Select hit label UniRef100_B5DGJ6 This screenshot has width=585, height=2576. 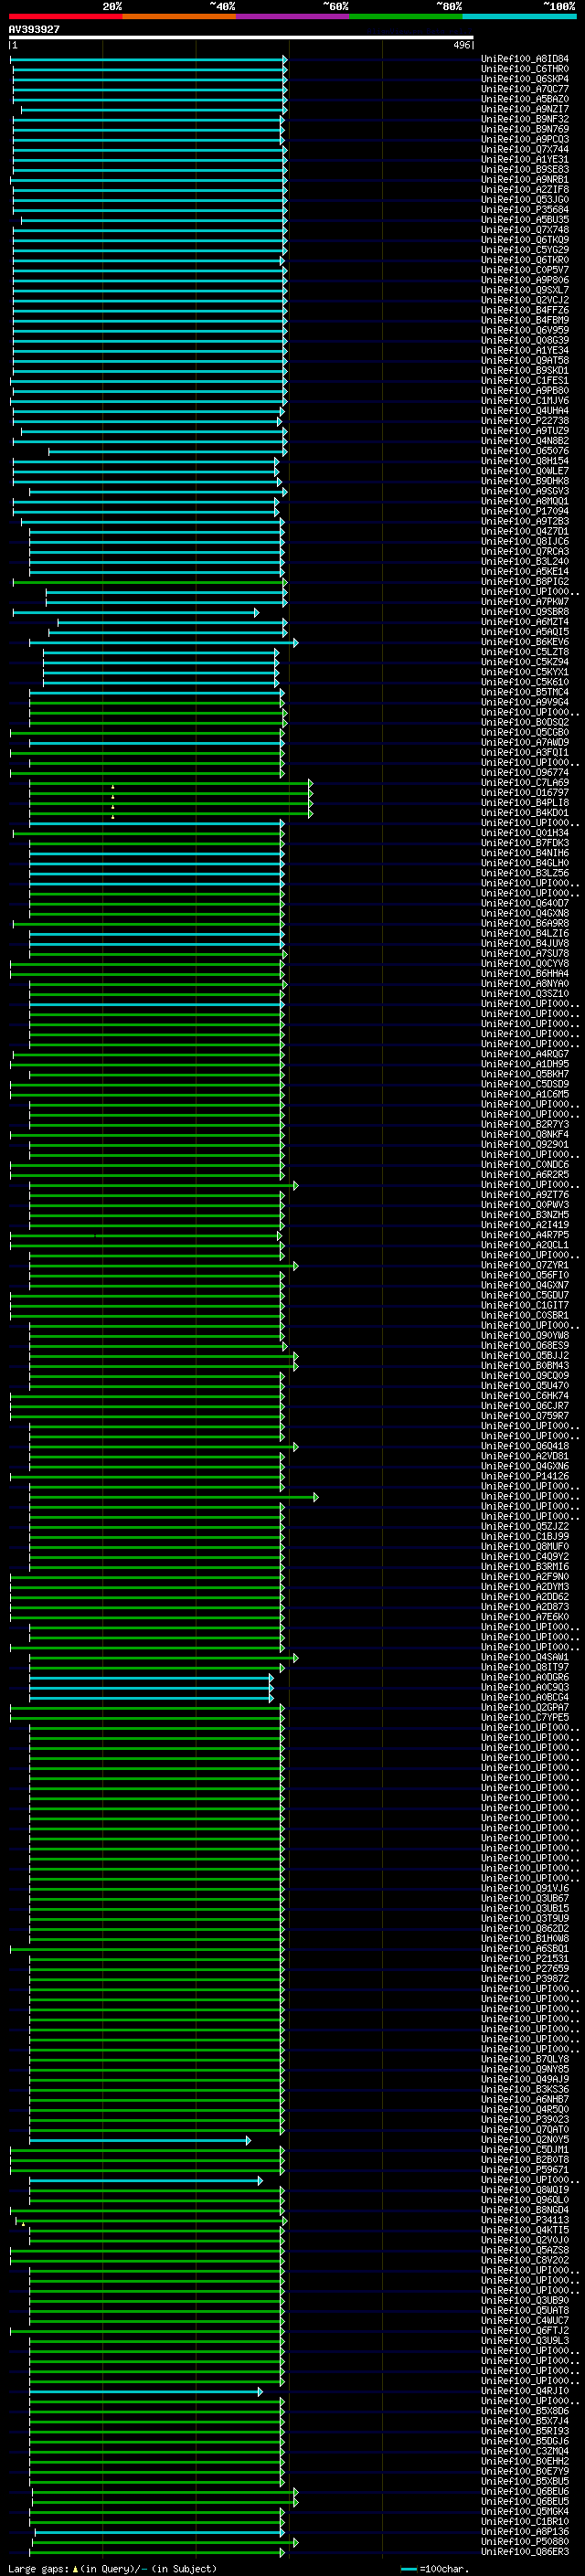pos(525,2441)
